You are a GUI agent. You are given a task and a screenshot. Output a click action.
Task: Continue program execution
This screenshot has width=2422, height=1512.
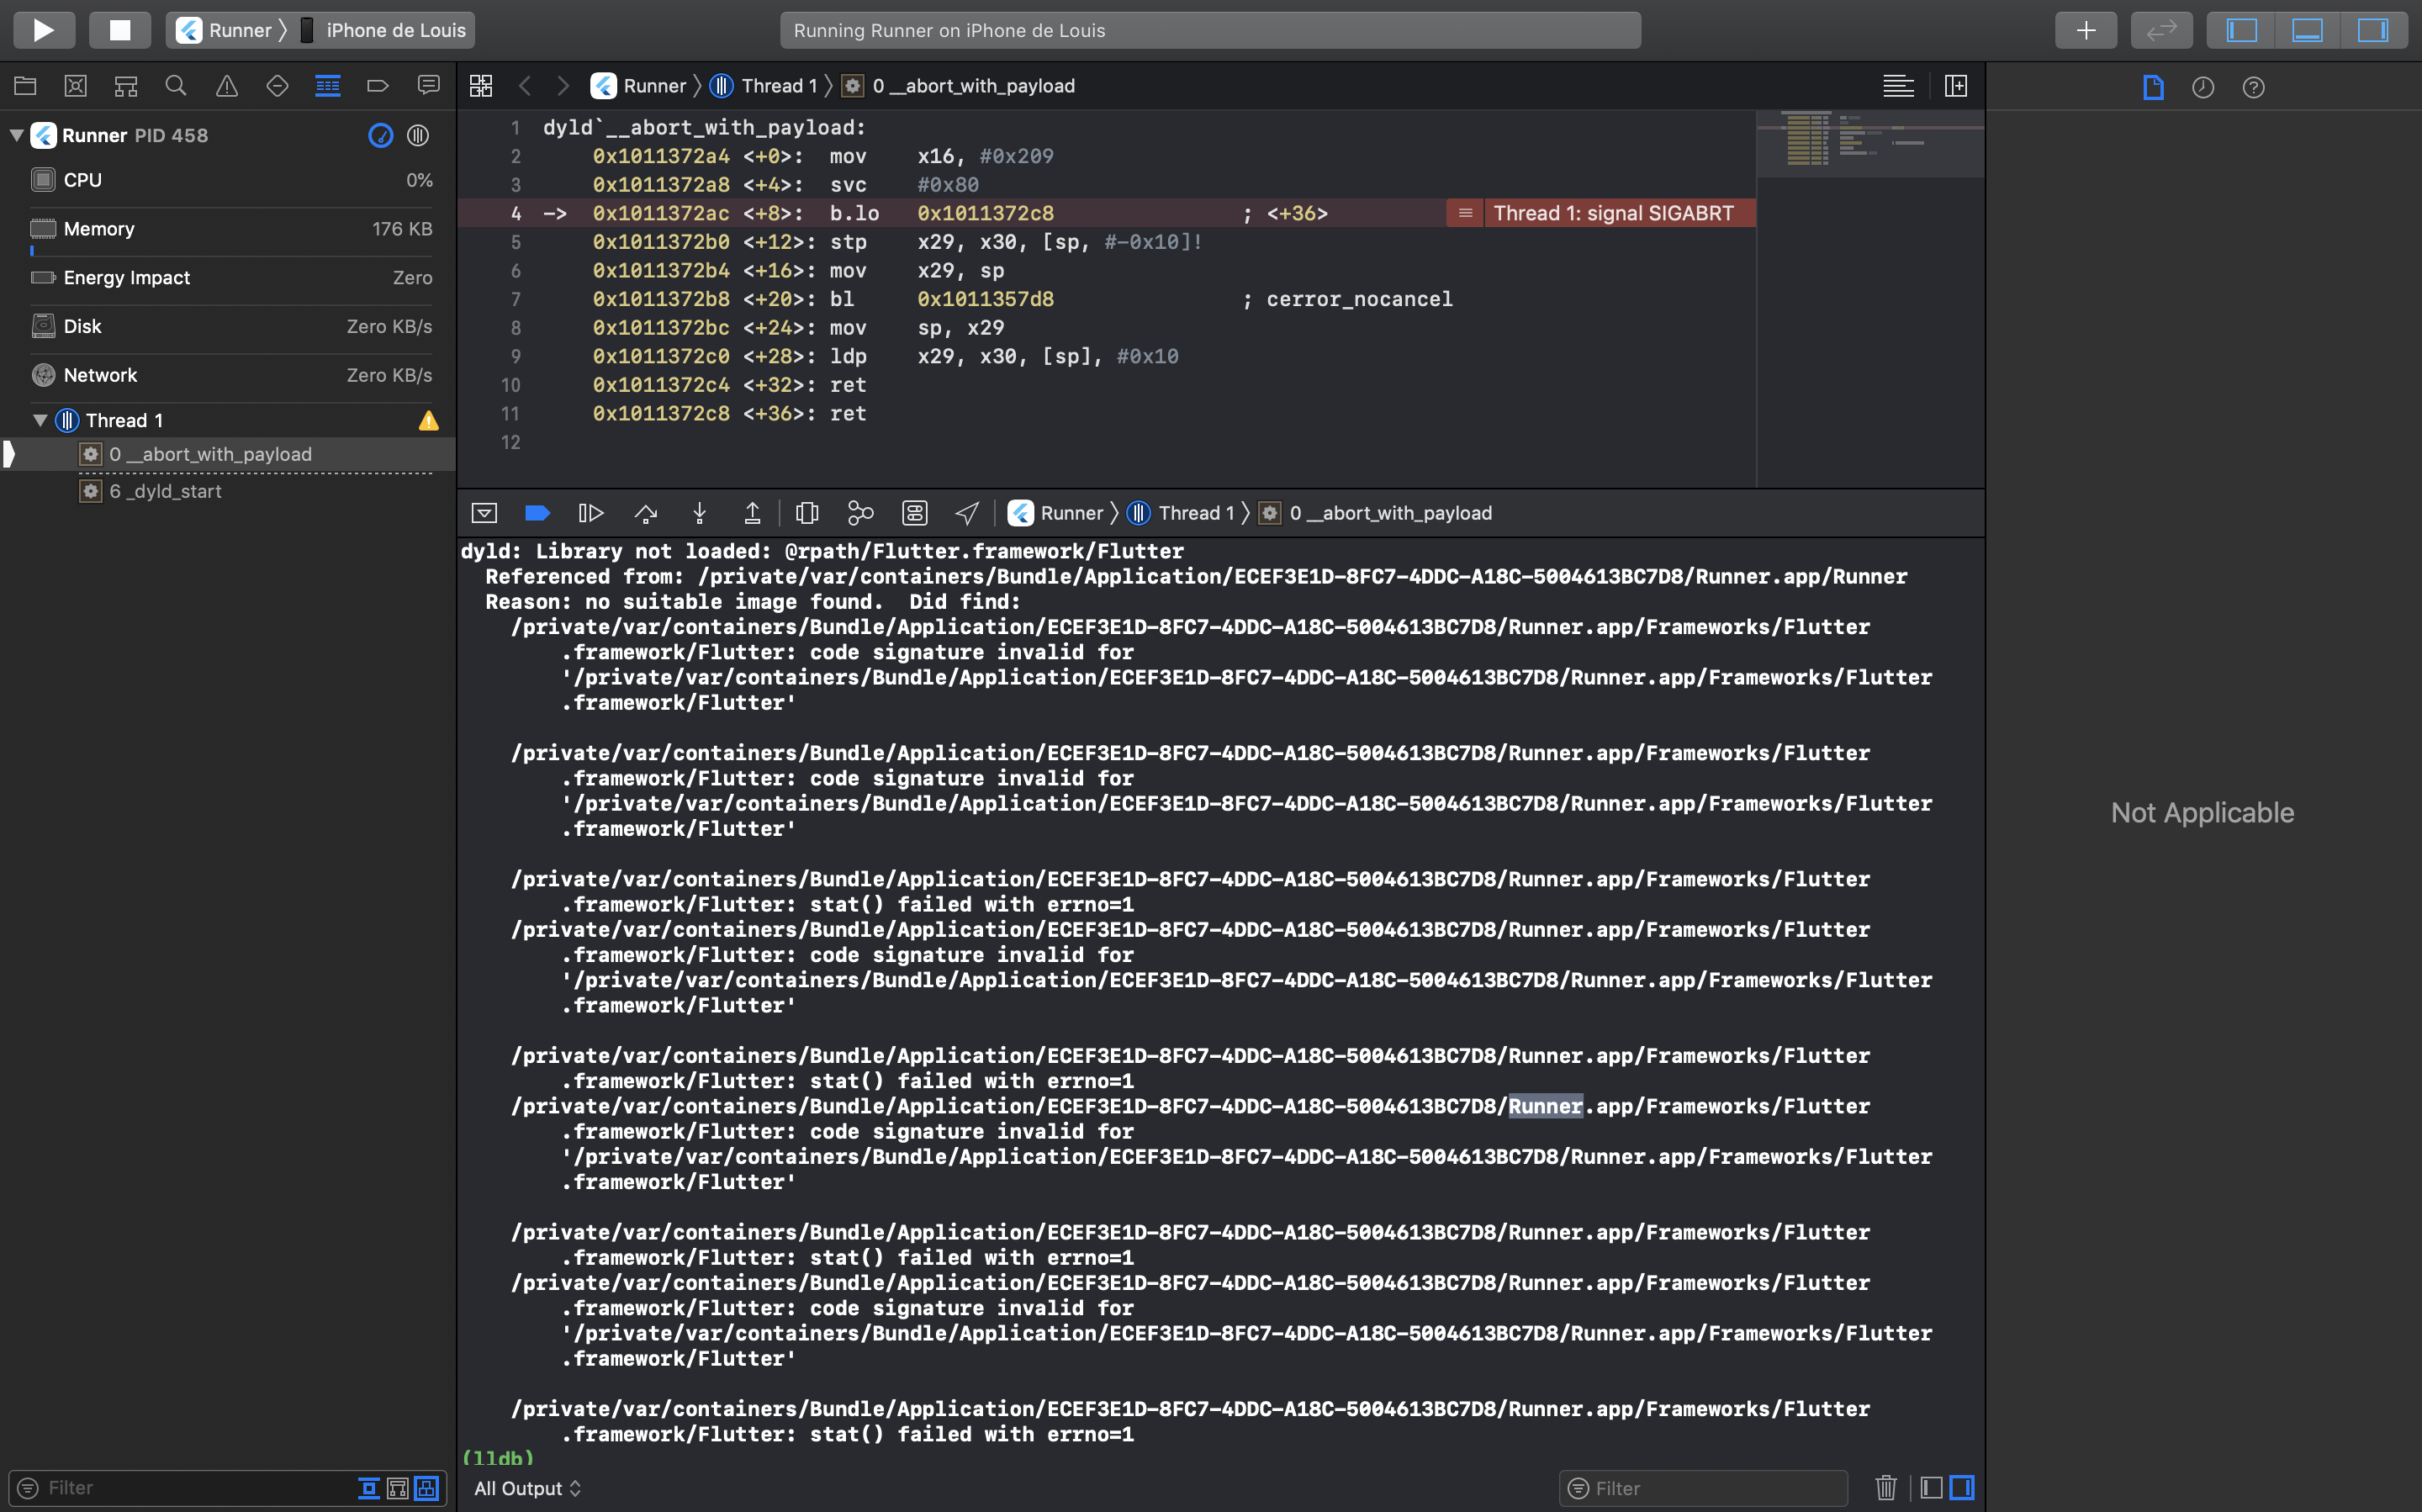(591, 513)
